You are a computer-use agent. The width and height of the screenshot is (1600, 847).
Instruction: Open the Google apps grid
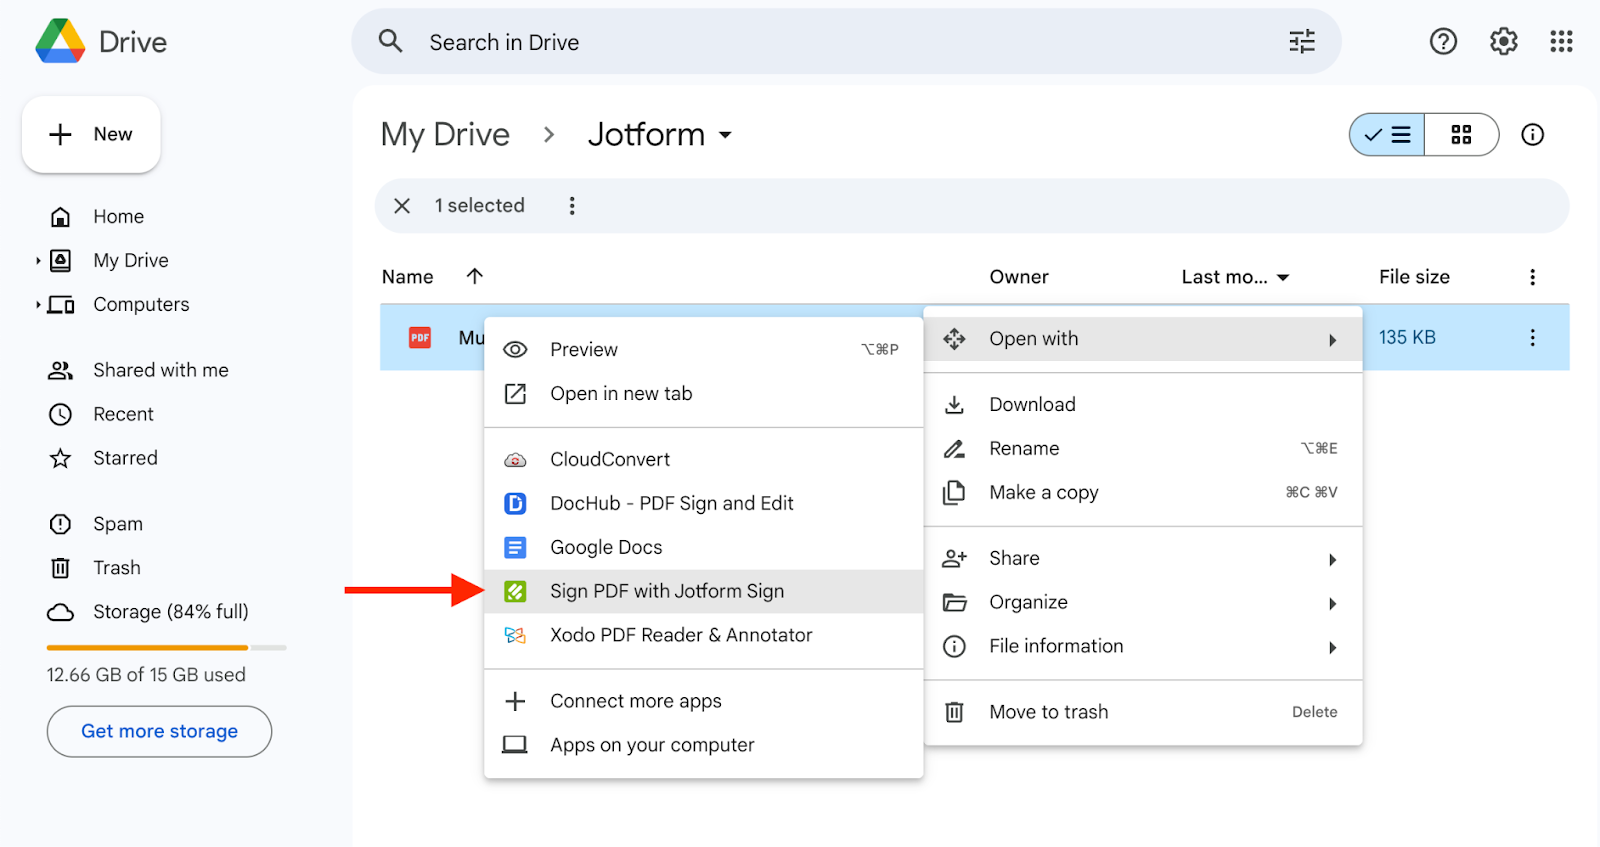tap(1561, 42)
